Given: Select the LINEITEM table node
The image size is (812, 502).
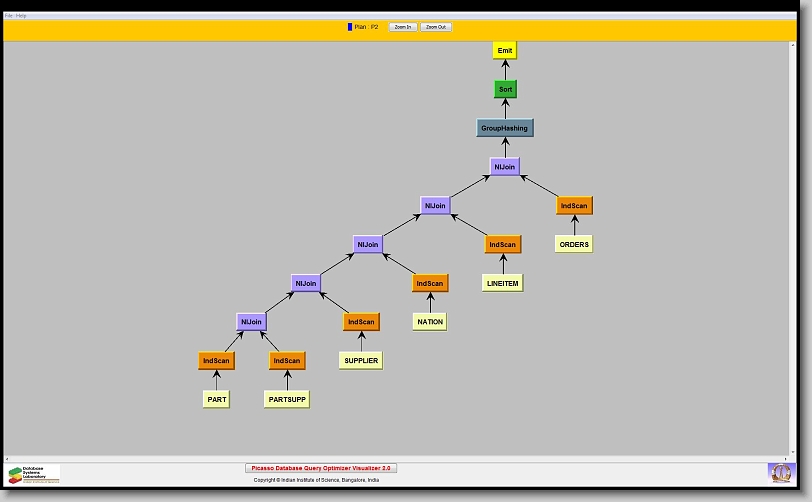Looking at the screenshot, I should click(503, 283).
